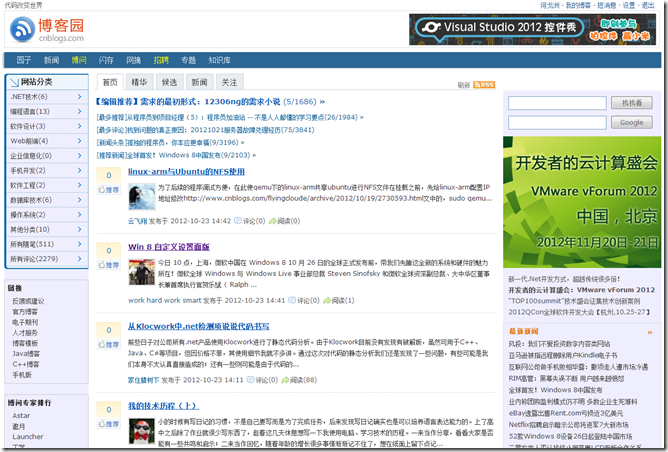
Task: Click comment bubble icon in Win 8 post
Action: (x=292, y=300)
